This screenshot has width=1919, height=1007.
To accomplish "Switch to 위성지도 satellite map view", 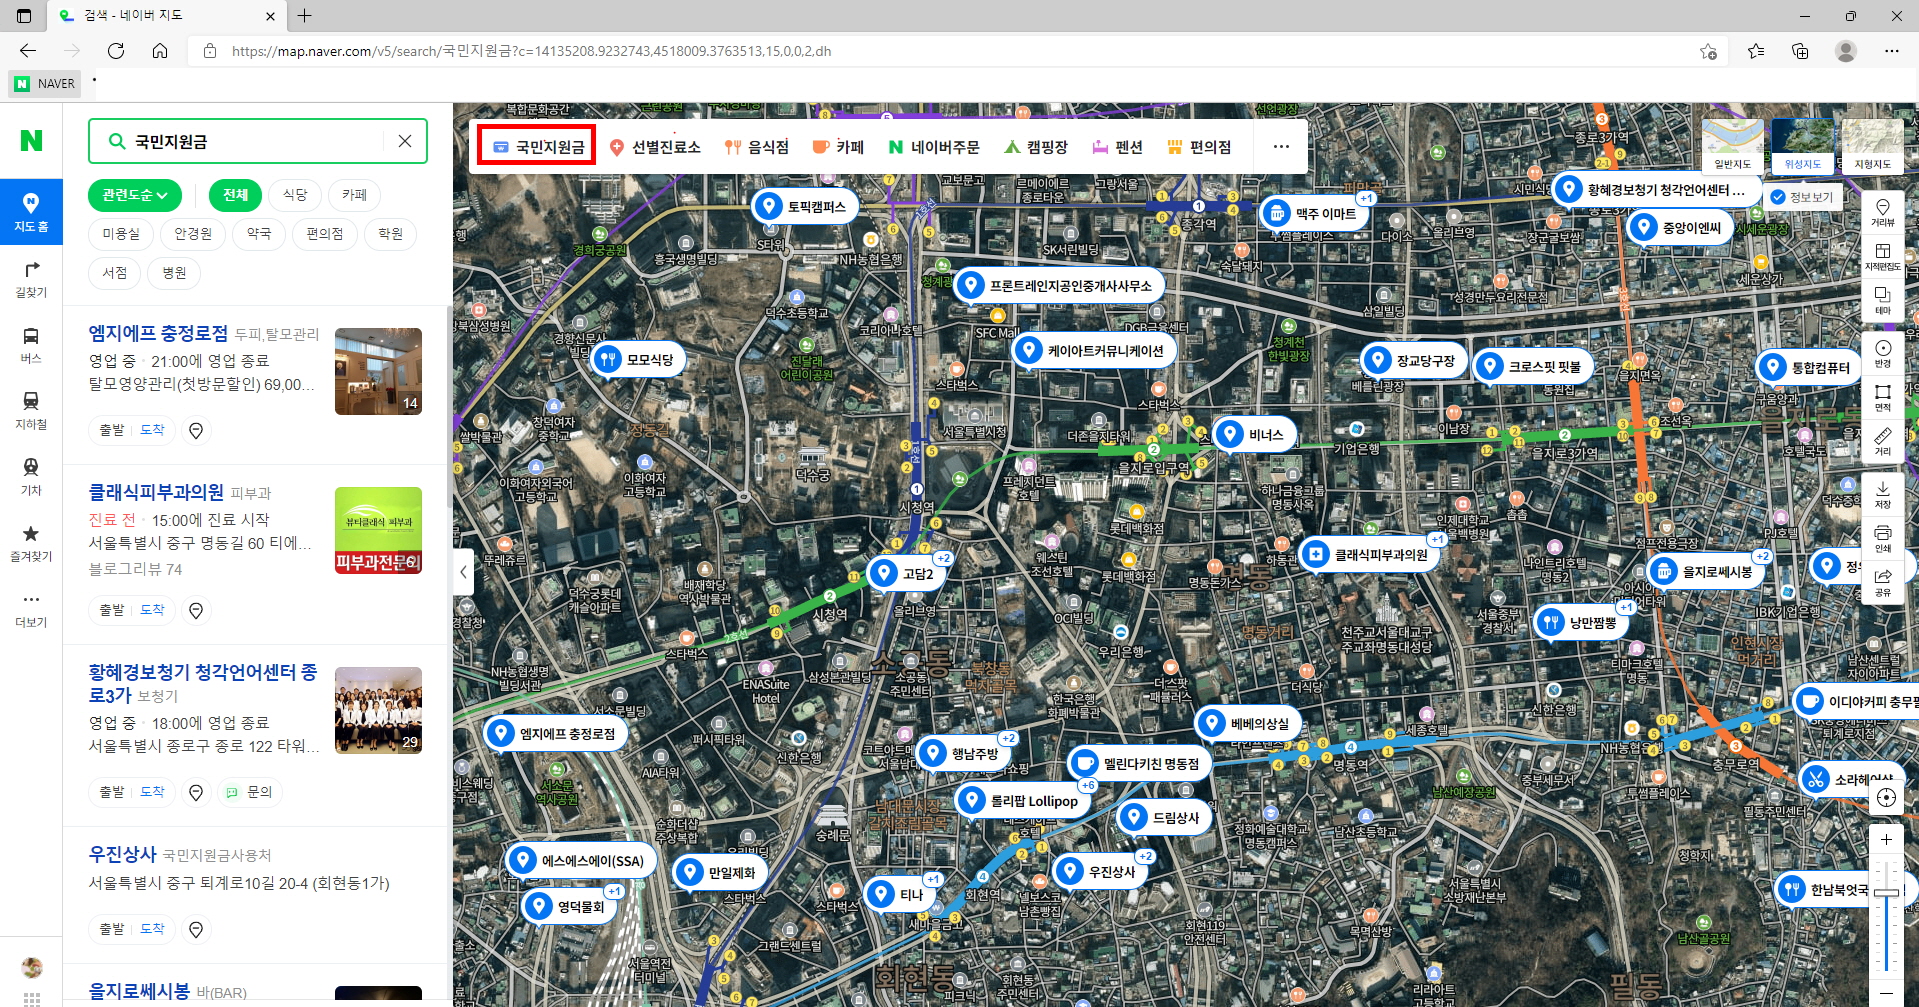I will [1803, 145].
